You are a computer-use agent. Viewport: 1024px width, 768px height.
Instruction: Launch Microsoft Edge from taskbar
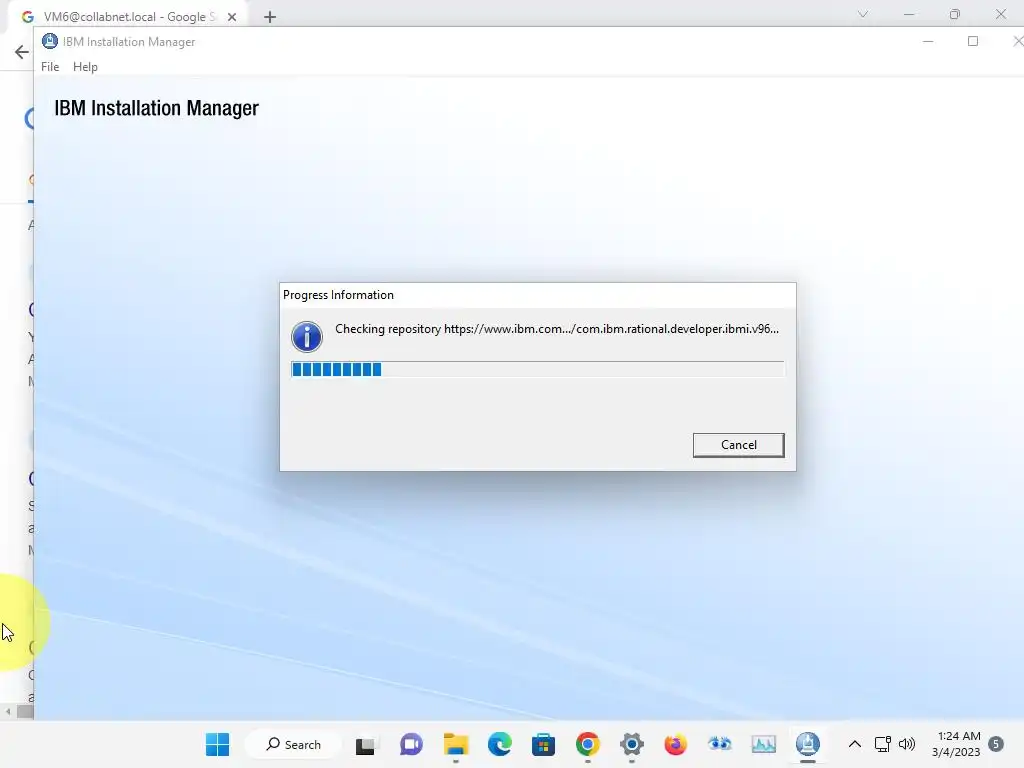(500, 744)
